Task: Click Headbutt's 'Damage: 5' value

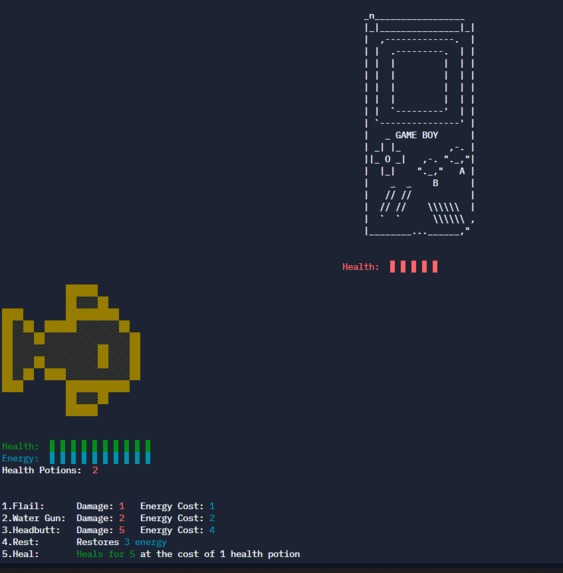Action: (x=100, y=530)
